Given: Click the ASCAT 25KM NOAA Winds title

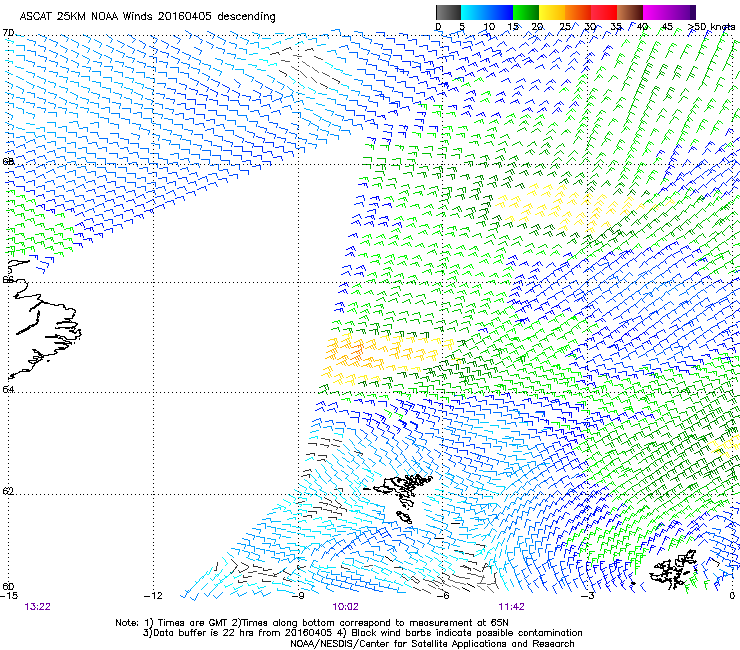Looking at the screenshot, I should tap(147, 17).
